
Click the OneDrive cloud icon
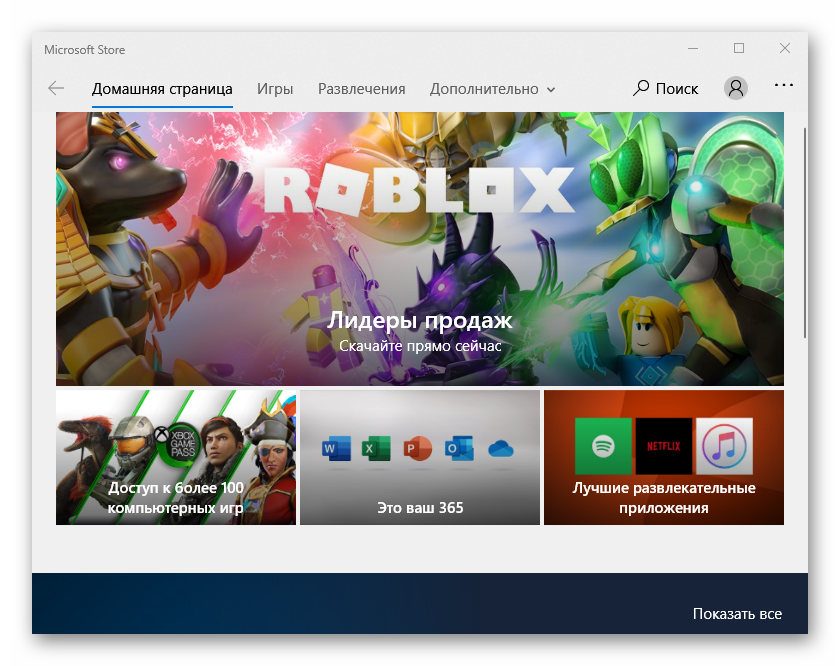[x=501, y=450]
